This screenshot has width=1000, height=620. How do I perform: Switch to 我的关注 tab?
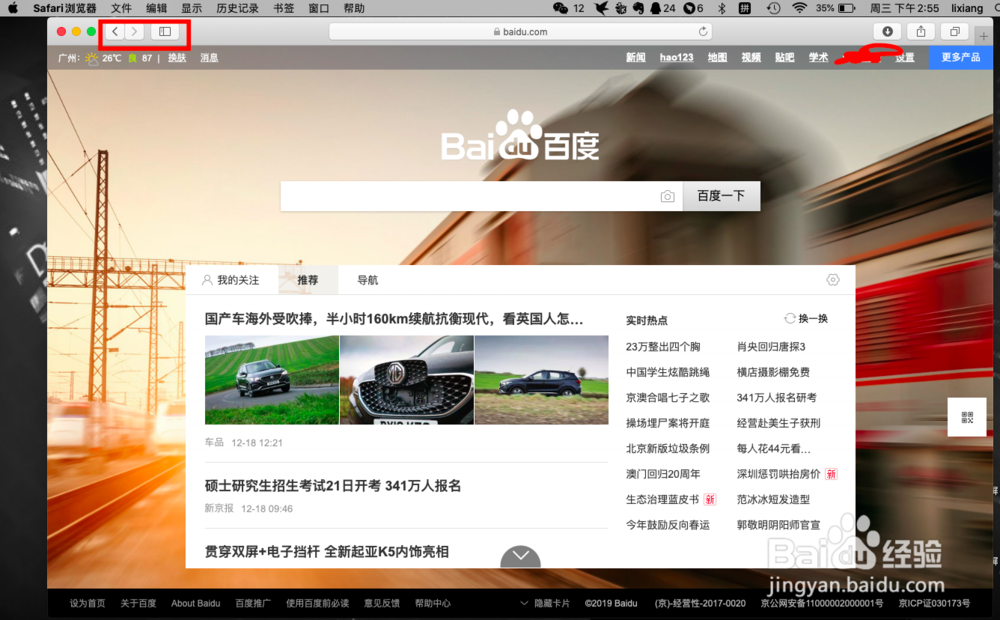point(231,280)
